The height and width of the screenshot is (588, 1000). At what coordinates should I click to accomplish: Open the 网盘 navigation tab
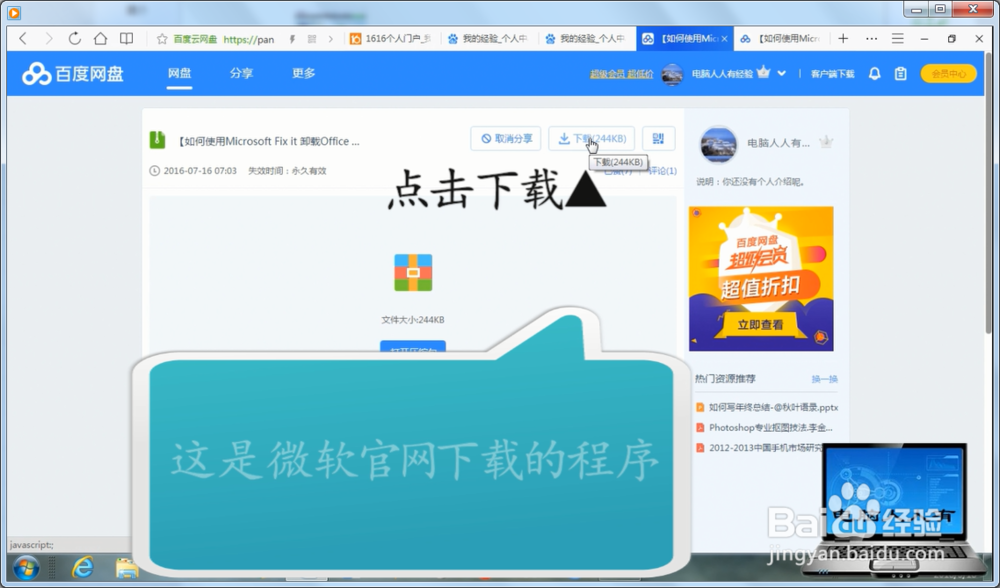179,73
